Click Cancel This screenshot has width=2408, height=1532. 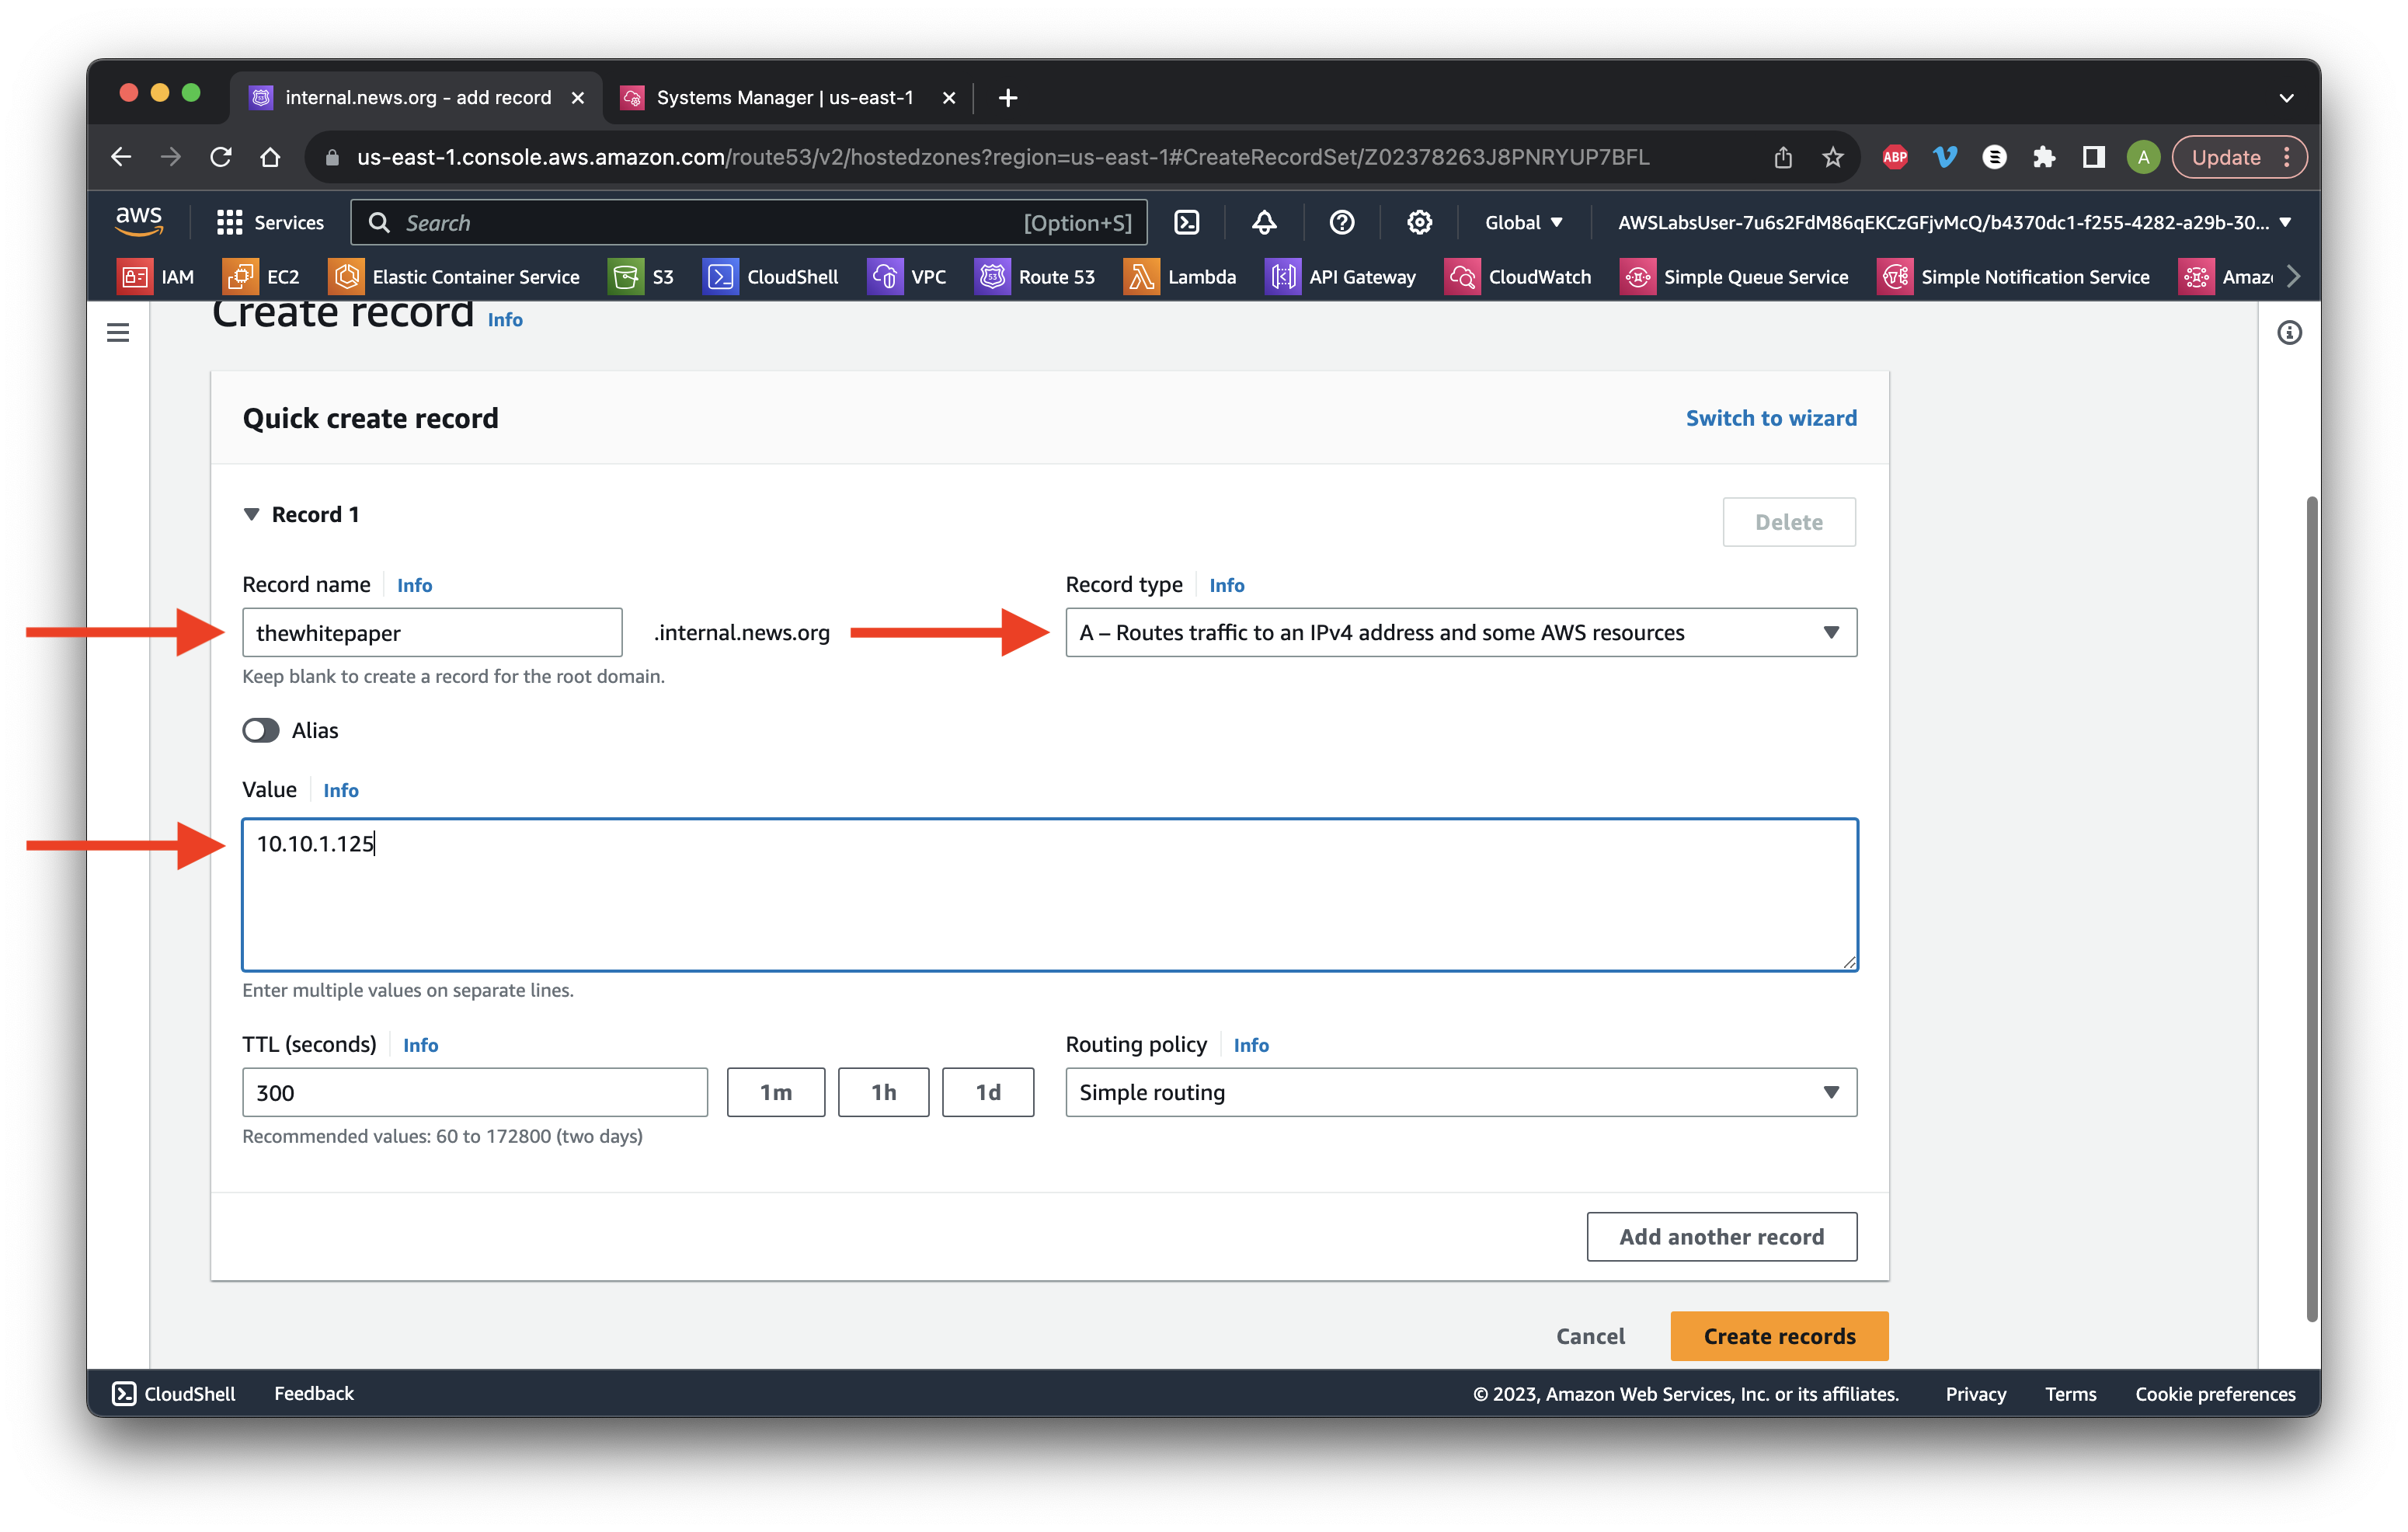point(1590,1336)
